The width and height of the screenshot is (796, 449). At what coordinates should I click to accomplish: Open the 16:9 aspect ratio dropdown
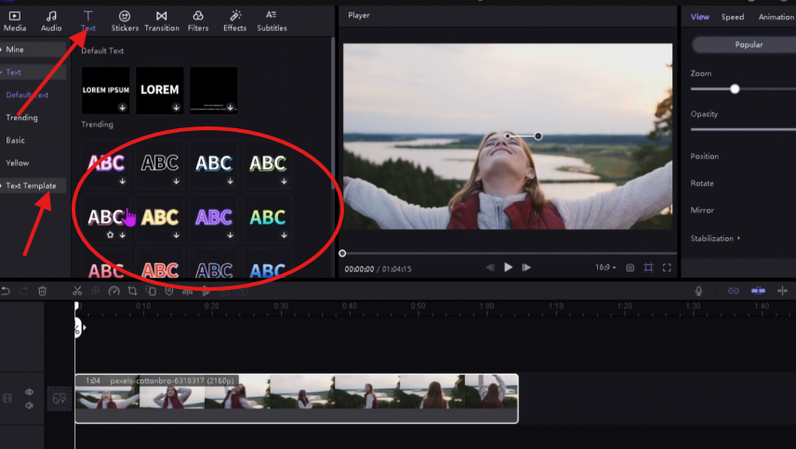[x=605, y=267]
